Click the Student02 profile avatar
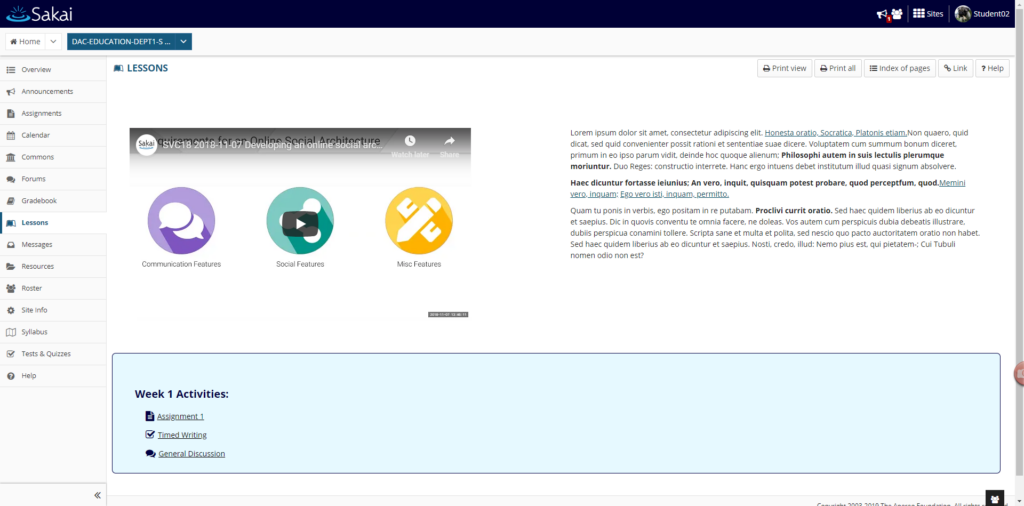This screenshot has height=506, width=1024. point(963,14)
